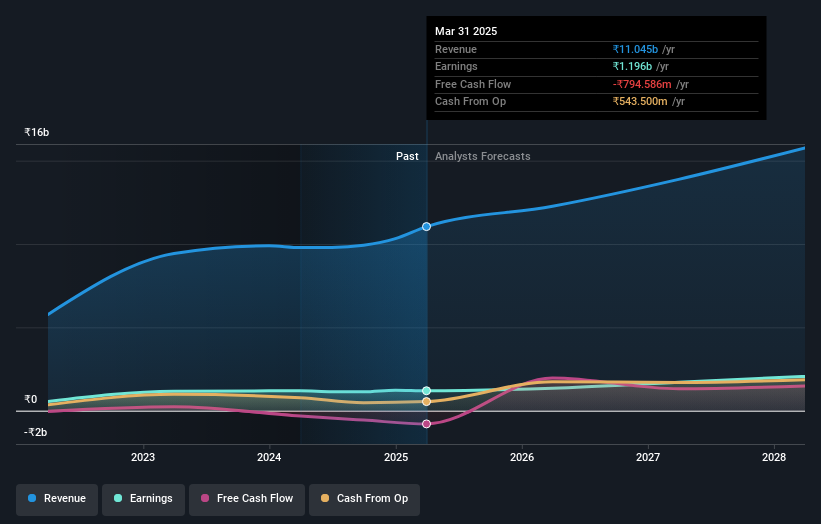This screenshot has height=524, width=821.
Task: Click the blue Revenue legend dot
Action: tap(32, 498)
